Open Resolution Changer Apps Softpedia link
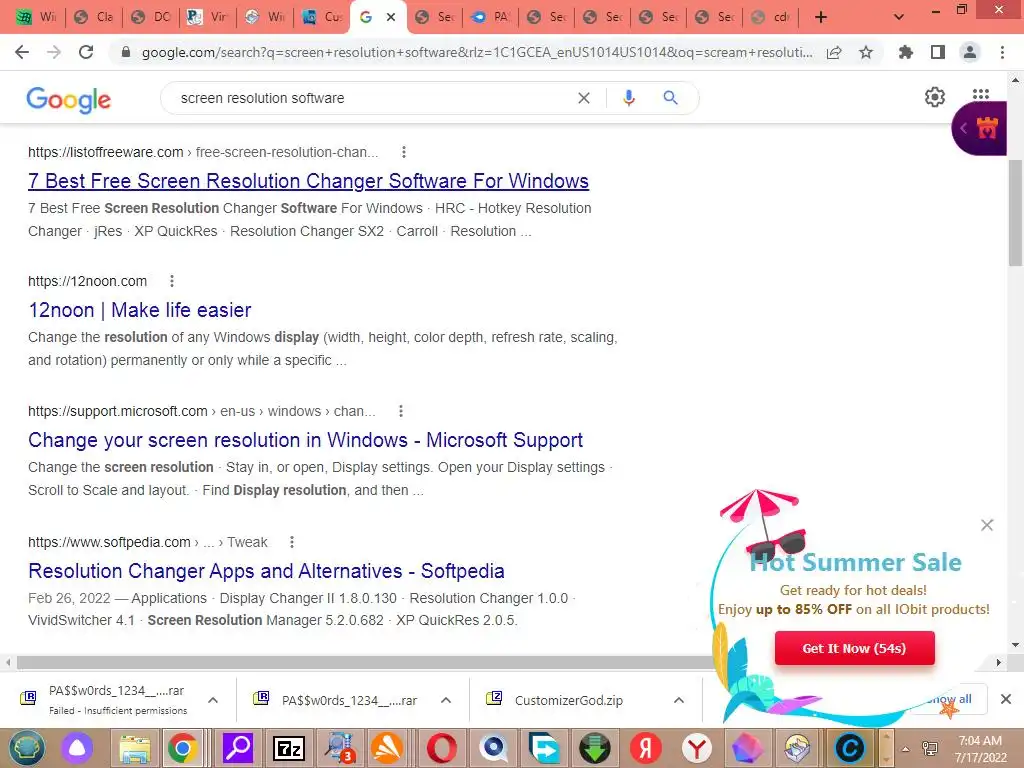Screen dimensions: 1024x768 (x=266, y=571)
